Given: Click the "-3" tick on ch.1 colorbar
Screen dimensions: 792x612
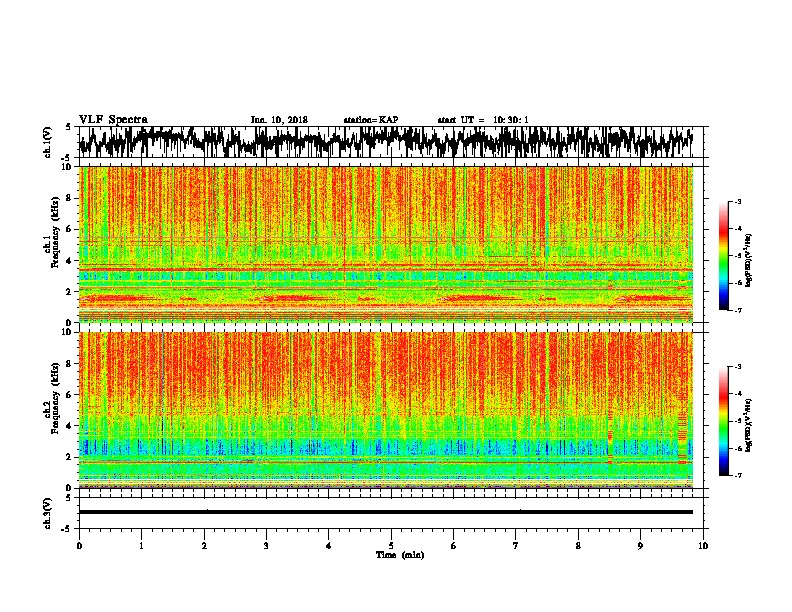Looking at the screenshot, I should tap(737, 201).
